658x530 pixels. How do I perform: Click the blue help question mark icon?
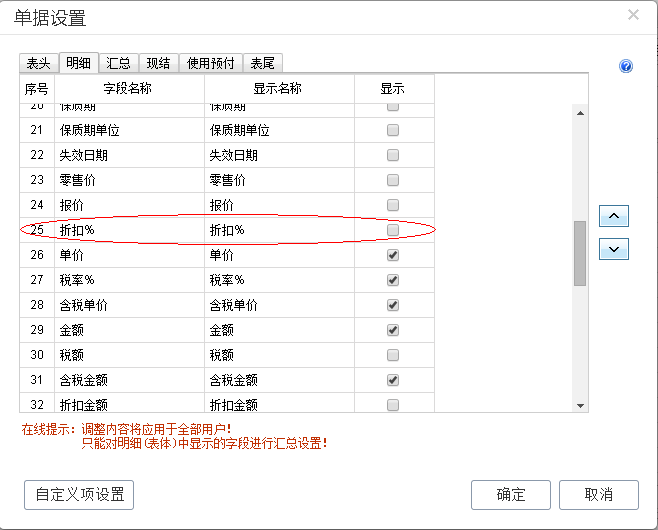tap(626, 66)
